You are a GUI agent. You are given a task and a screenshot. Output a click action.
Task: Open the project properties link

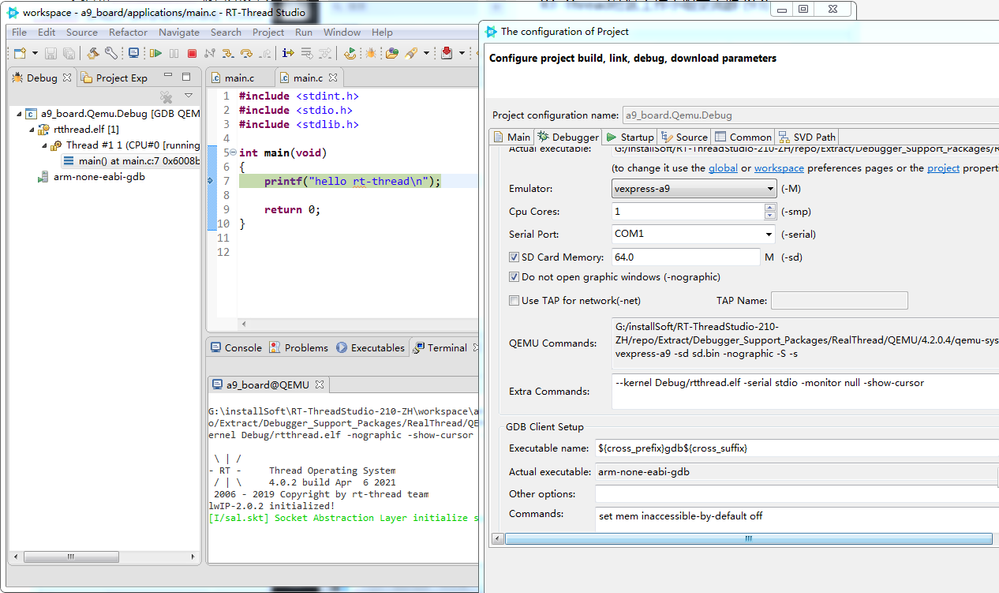click(943, 168)
